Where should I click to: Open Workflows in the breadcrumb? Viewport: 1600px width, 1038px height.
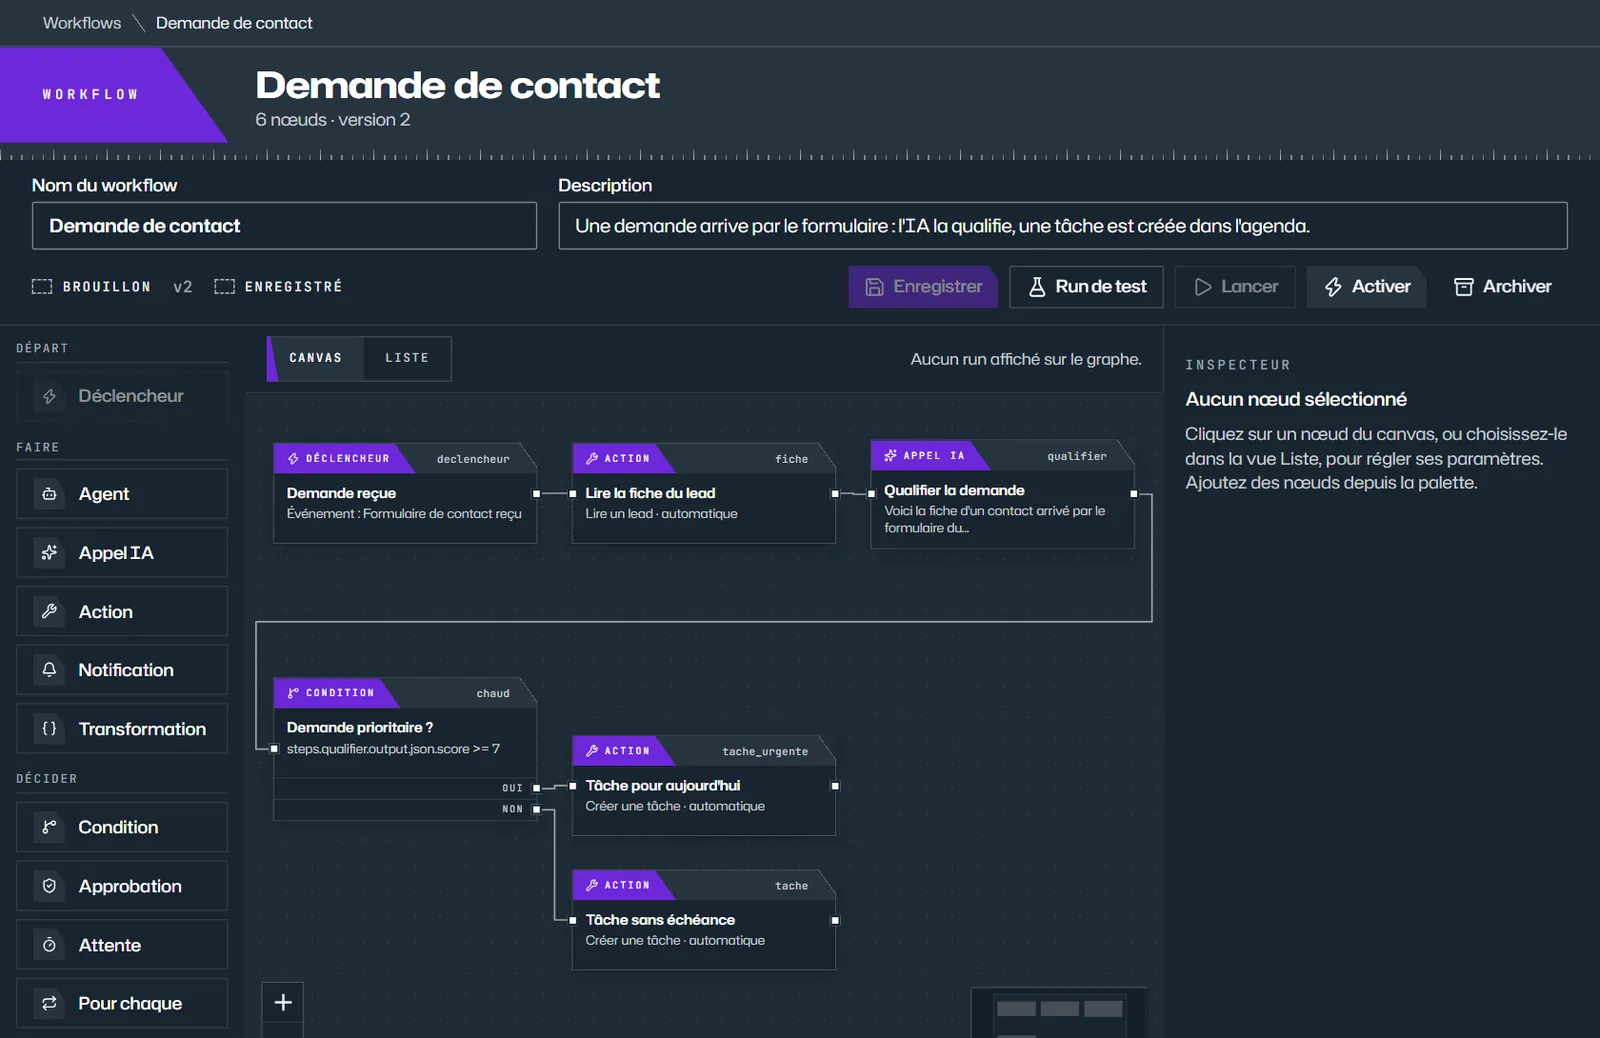point(82,23)
